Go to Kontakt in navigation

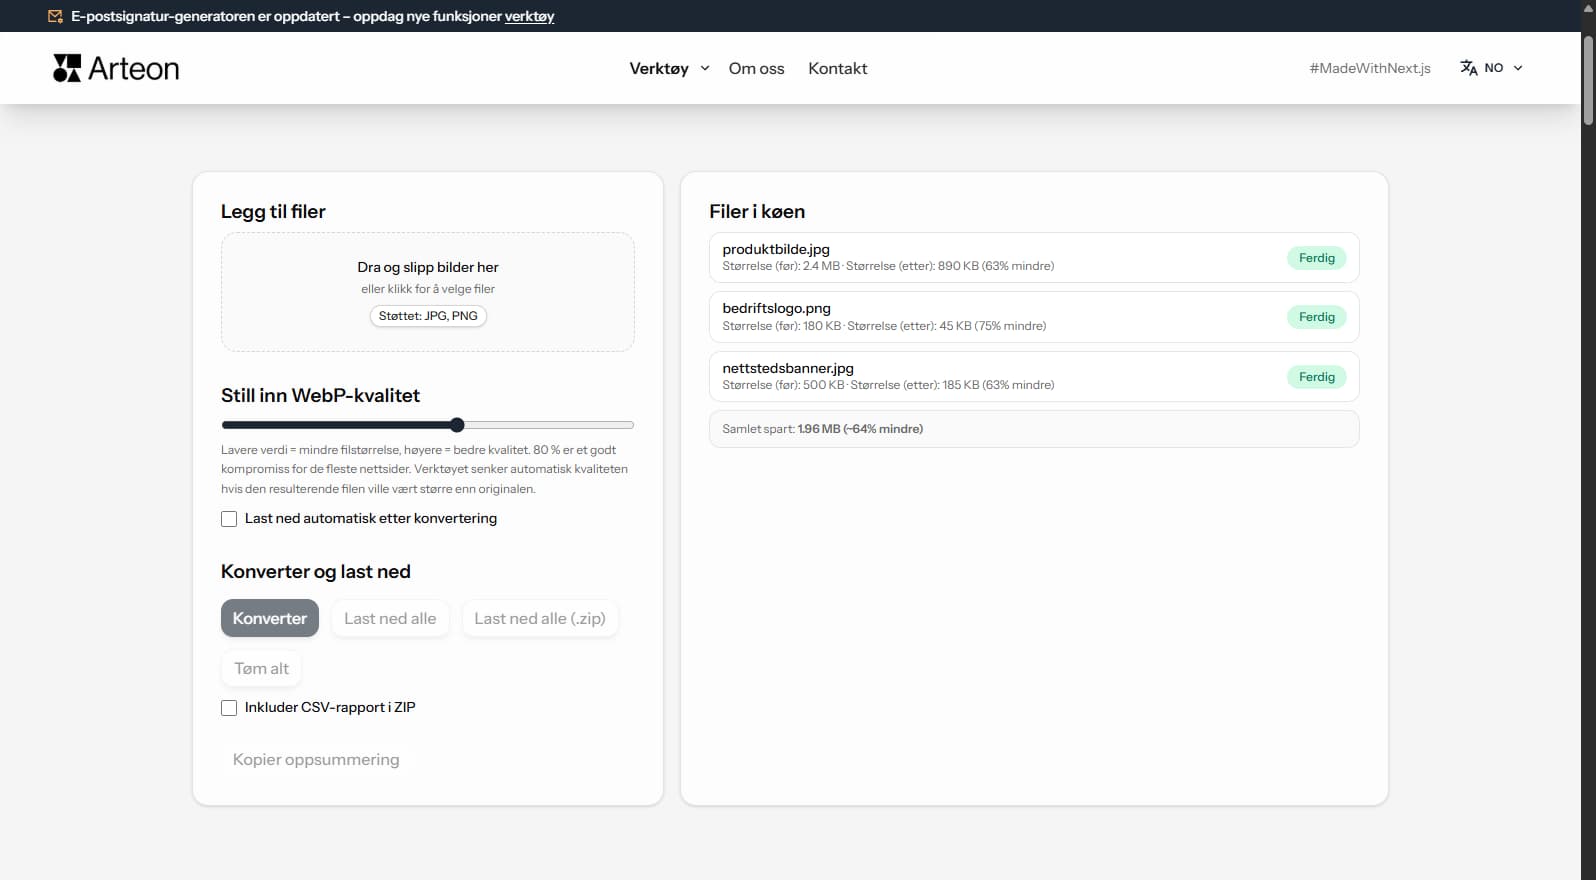837,68
